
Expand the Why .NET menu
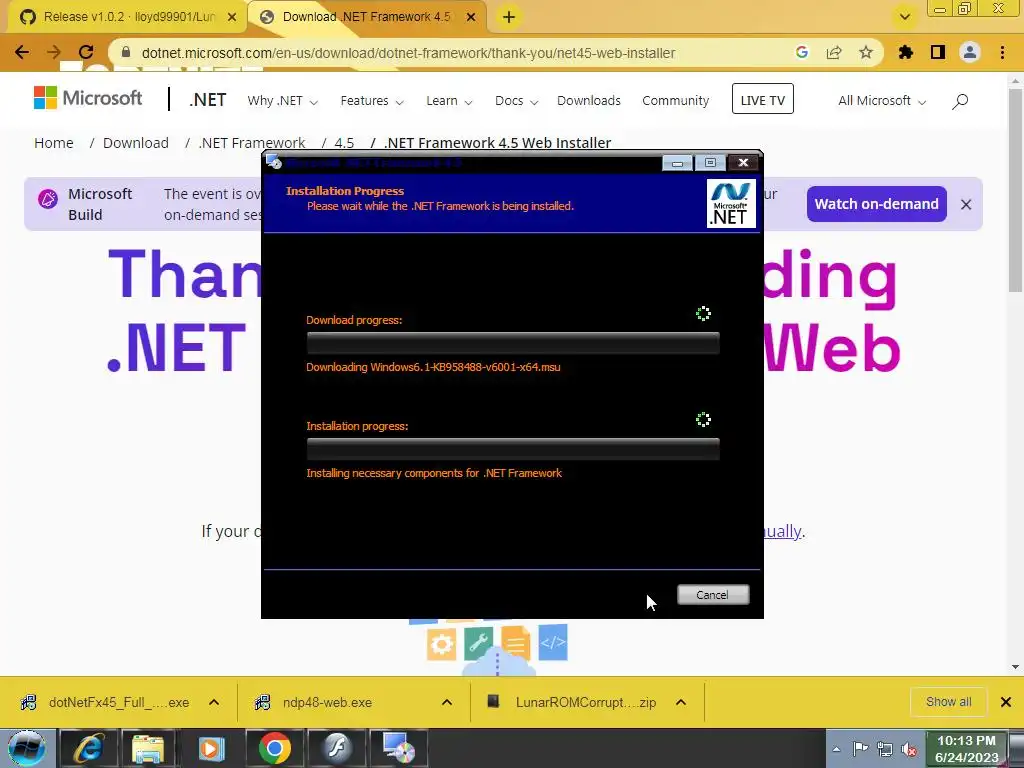click(282, 101)
